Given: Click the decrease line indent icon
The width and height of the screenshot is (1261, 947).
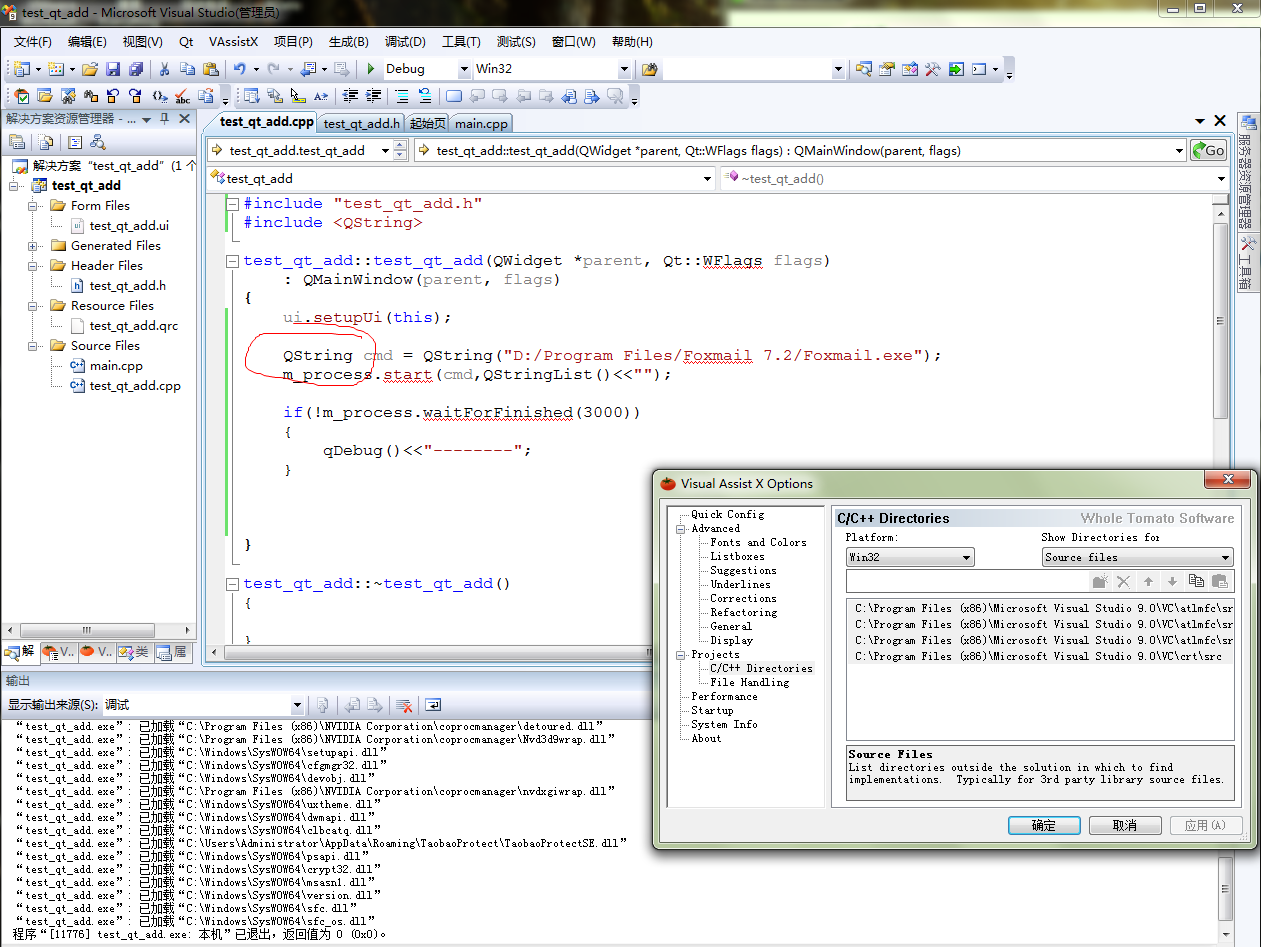Looking at the screenshot, I should (351, 96).
